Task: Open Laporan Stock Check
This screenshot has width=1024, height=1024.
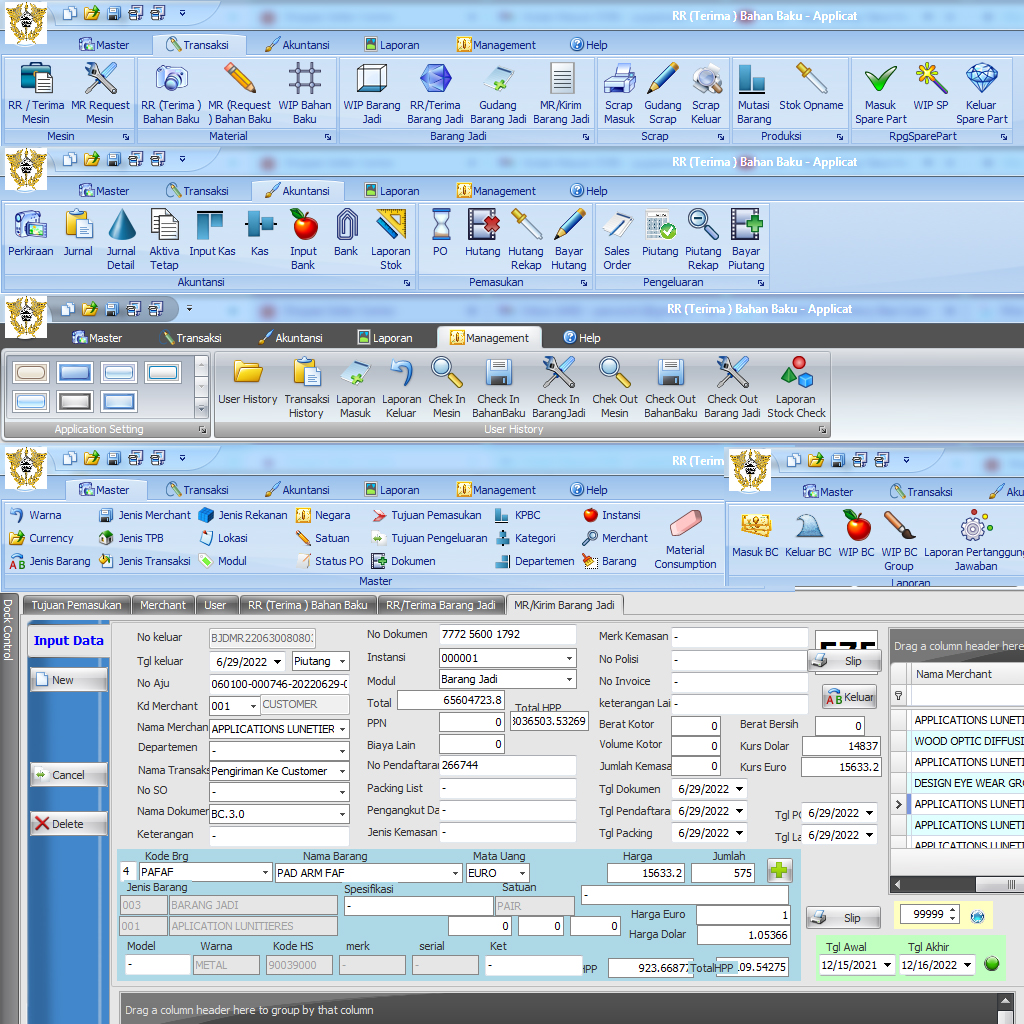Action: tap(796, 387)
